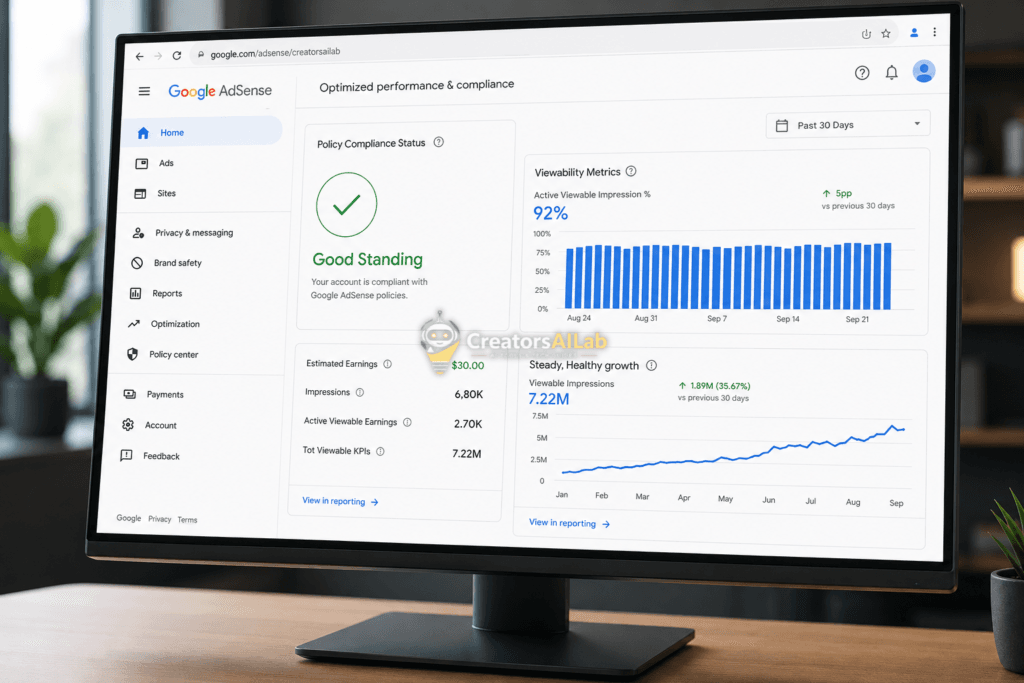Click the 7.22M viewable impressions value
Screen dimensions: 1024x683
coord(549,399)
